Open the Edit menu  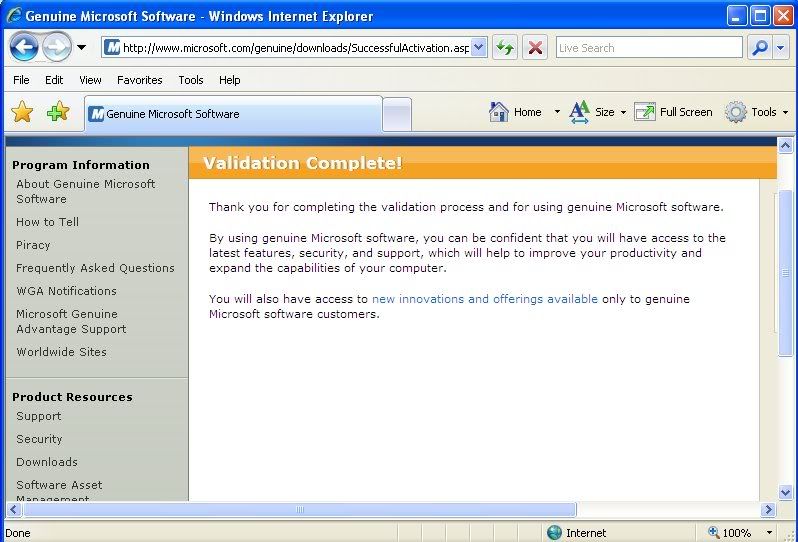pyautogui.click(x=54, y=80)
